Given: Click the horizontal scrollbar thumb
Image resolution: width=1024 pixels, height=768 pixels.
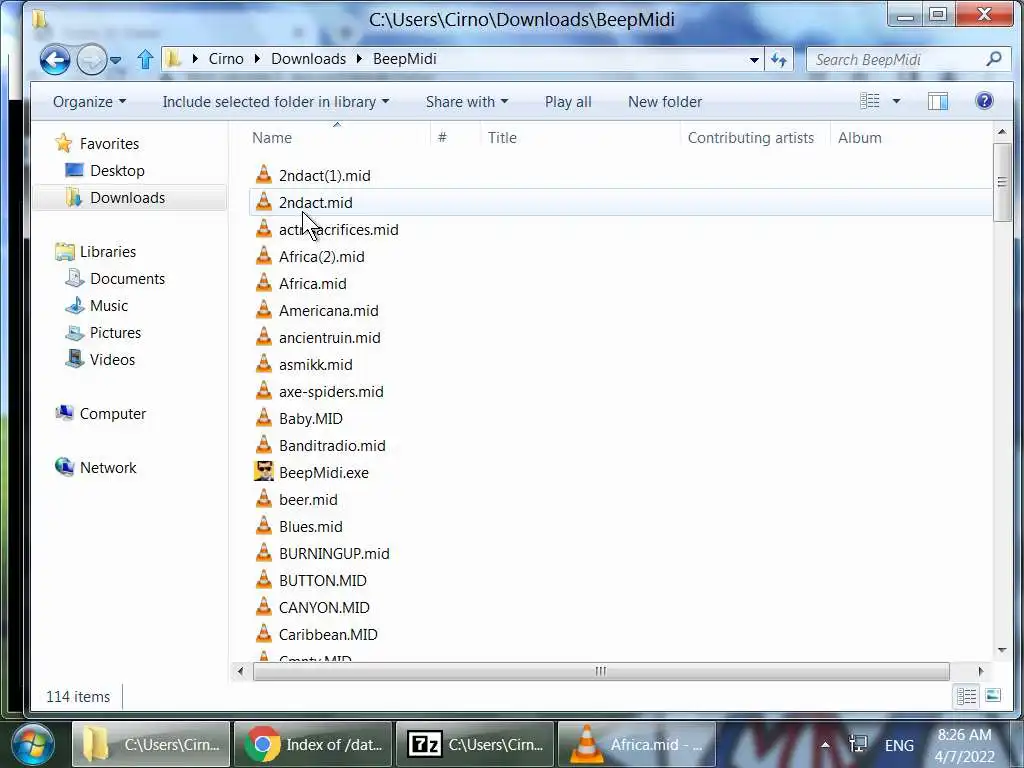Looking at the screenshot, I should (x=601, y=671).
